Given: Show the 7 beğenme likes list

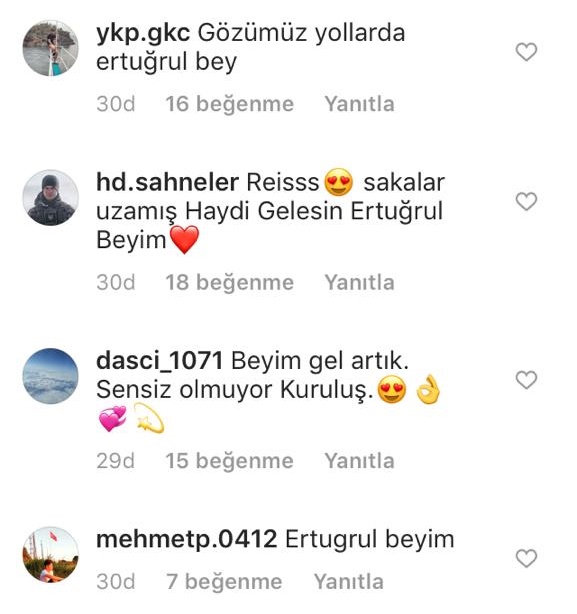Looking at the screenshot, I should pyautogui.click(x=224, y=582).
